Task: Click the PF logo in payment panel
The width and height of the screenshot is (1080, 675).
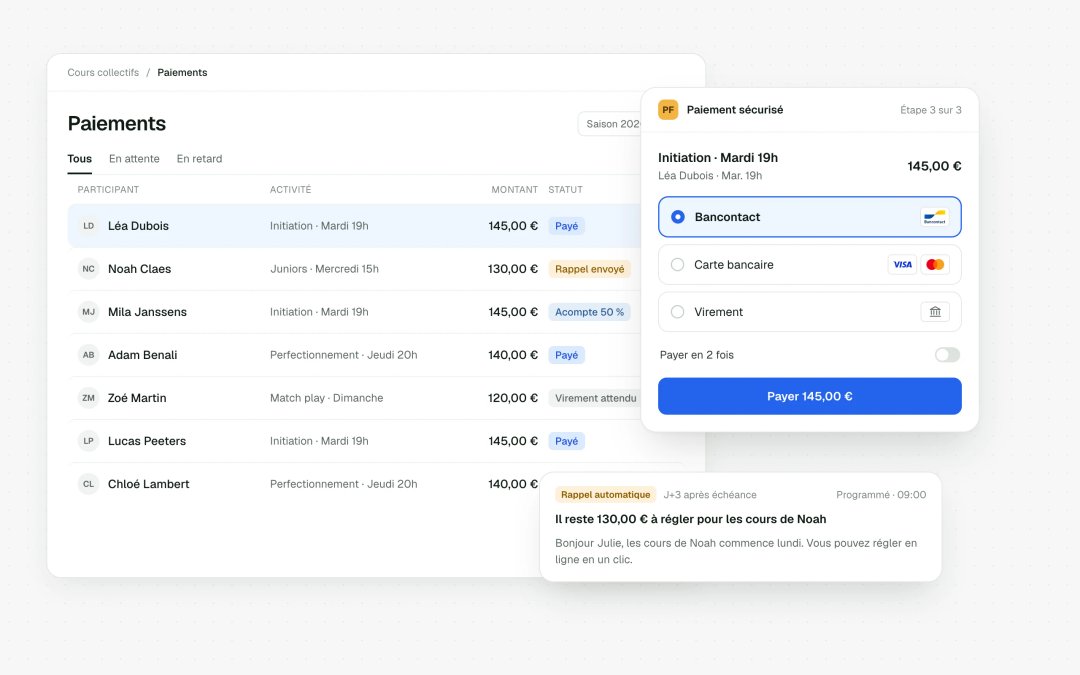Action: pyautogui.click(x=668, y=110)
